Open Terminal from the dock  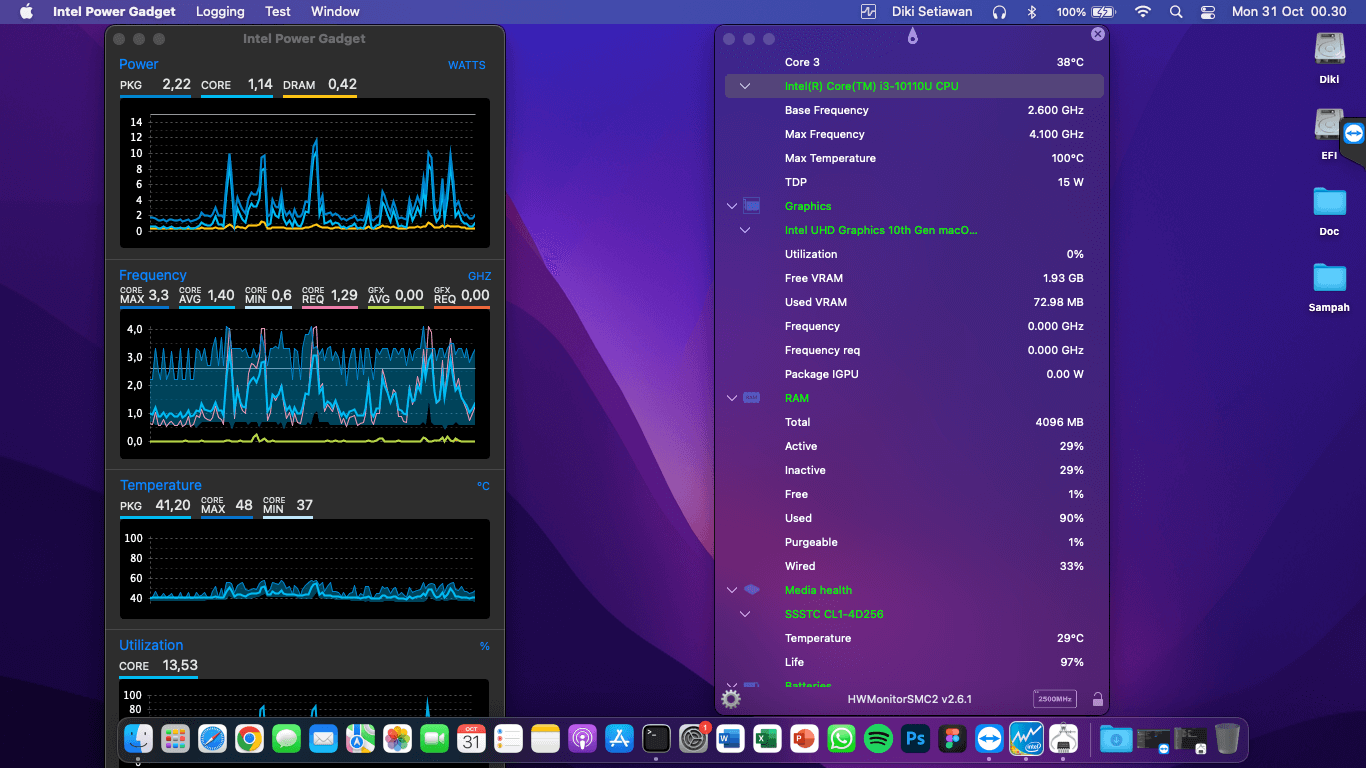(656, 739)
